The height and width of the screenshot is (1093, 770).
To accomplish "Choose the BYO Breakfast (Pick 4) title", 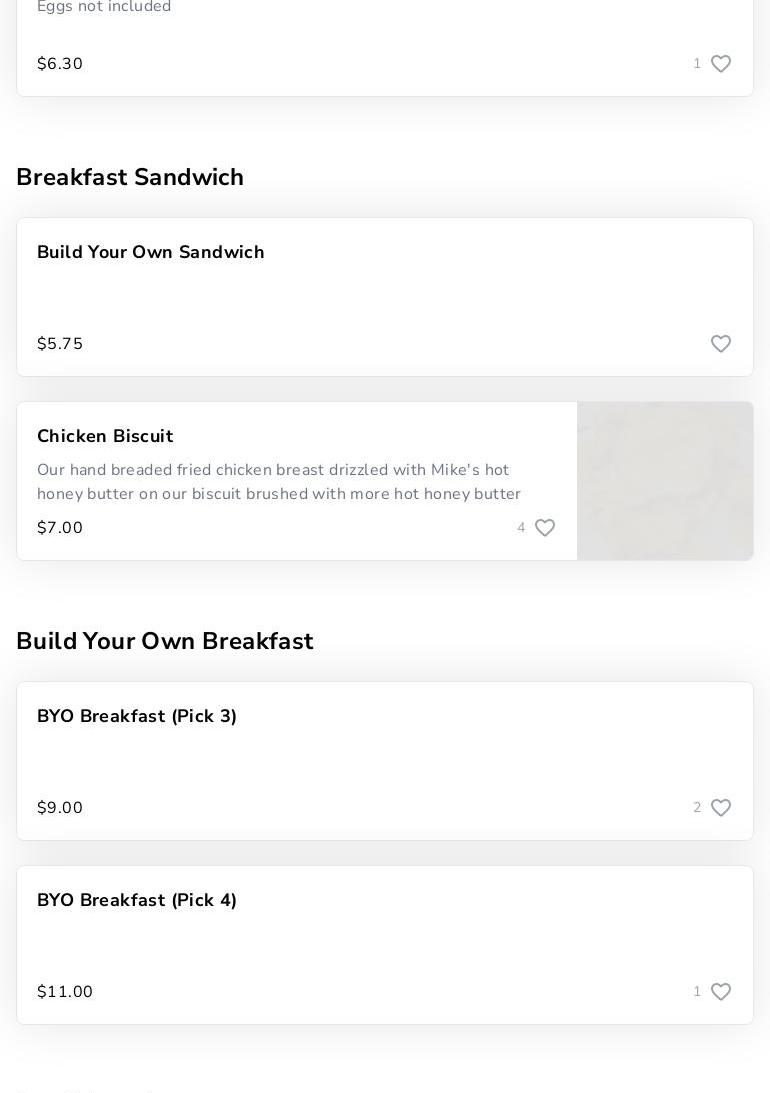I will click(137, 901).
